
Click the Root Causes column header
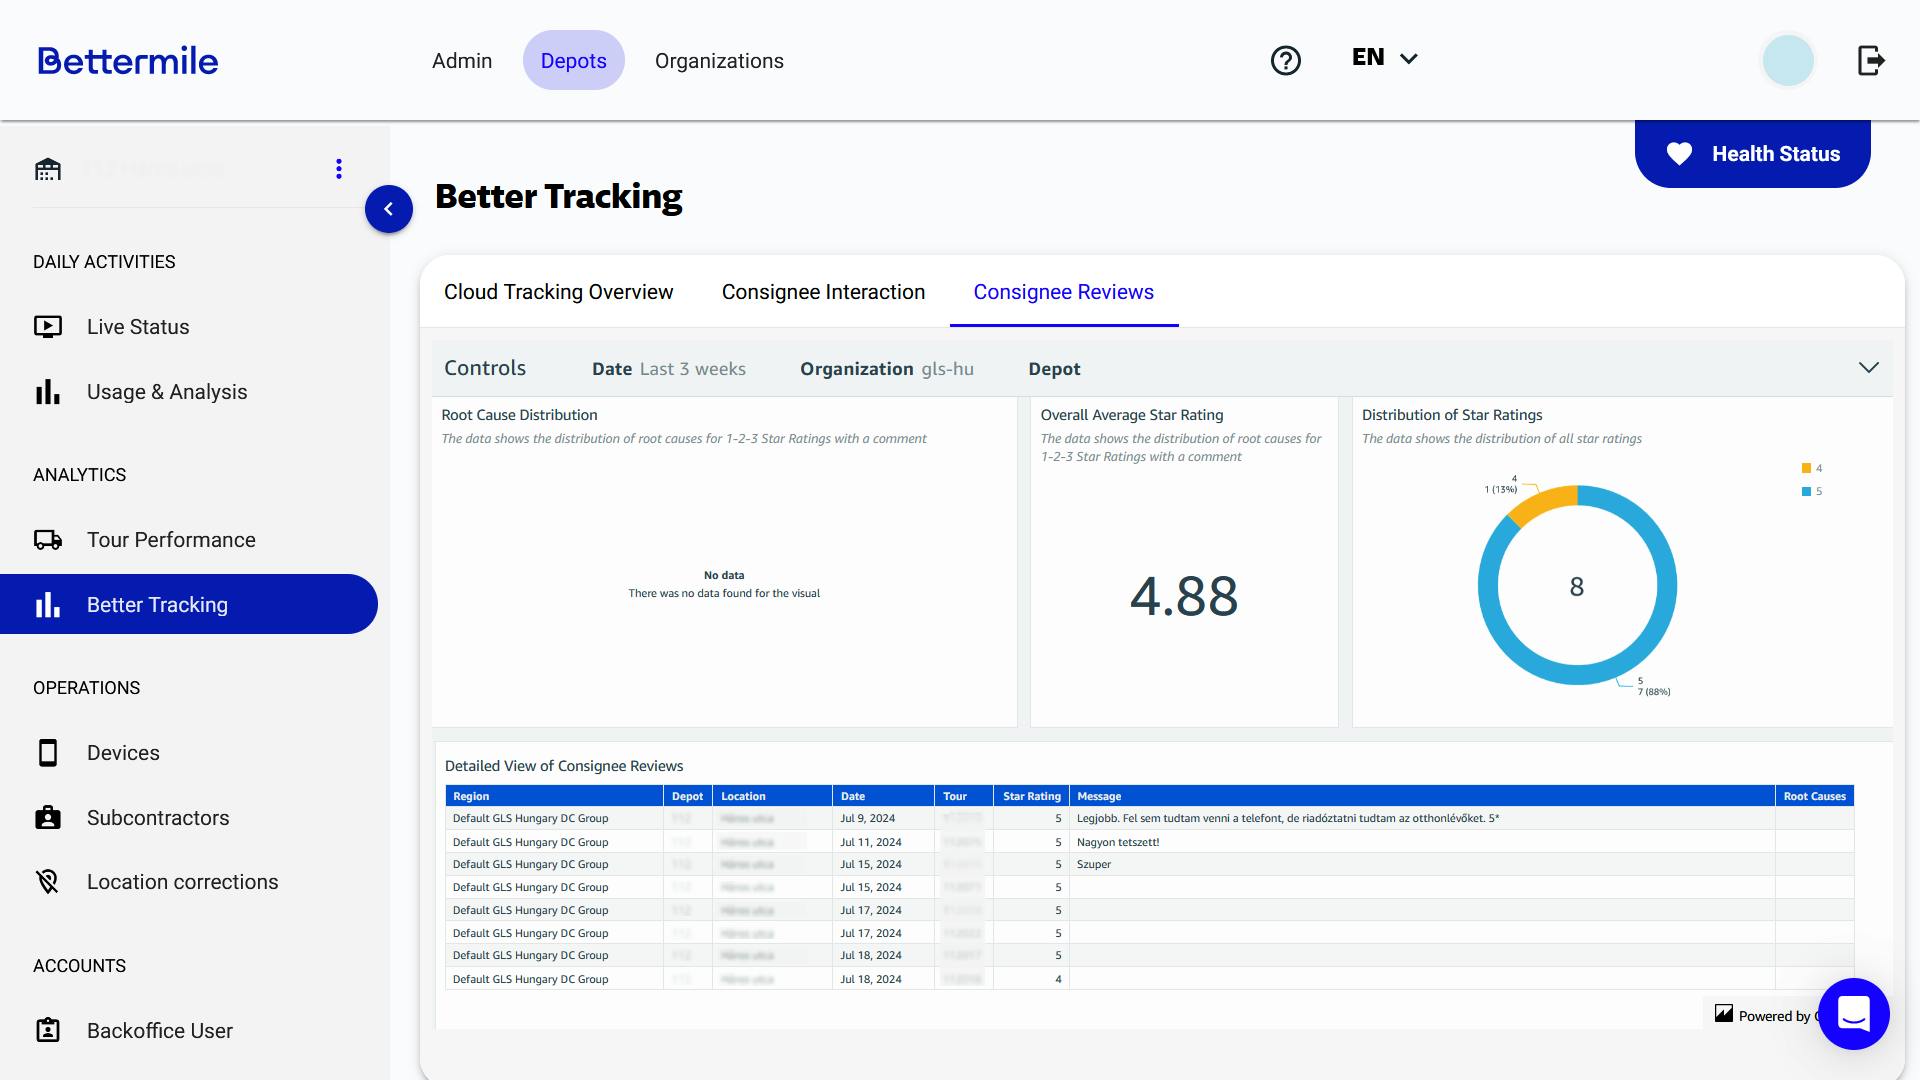coord(1814,796)
